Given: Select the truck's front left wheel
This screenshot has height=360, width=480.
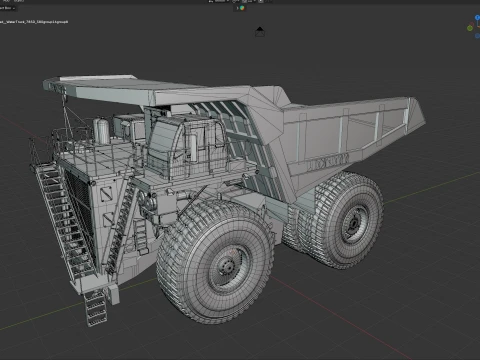Looking at the screenshot, I should pos(215,262).
